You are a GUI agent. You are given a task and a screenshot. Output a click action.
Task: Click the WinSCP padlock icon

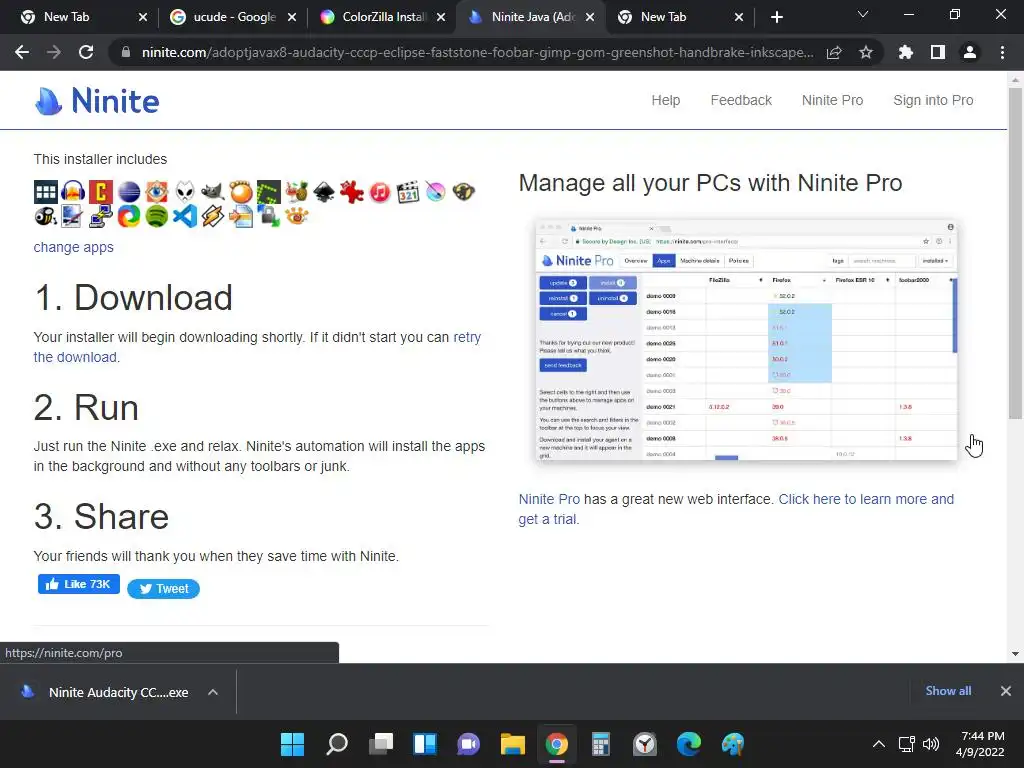tap(268, 216)
